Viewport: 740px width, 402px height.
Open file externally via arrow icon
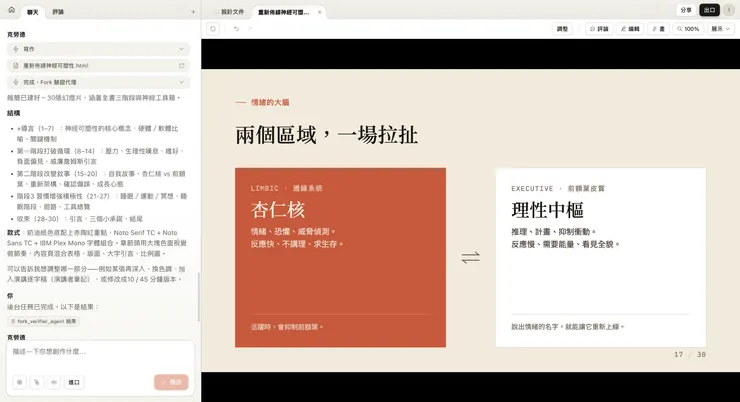(x=182, y=66)
